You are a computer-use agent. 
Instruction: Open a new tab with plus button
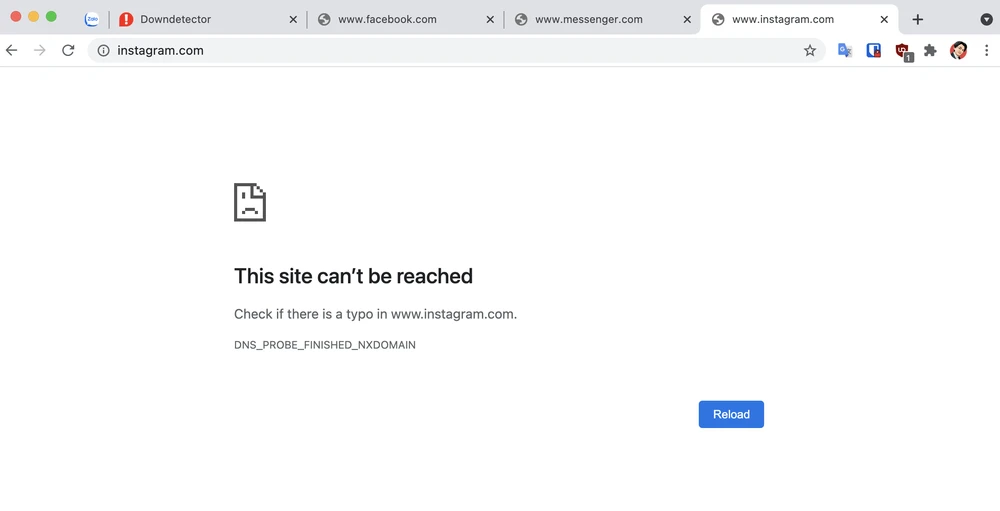(x=918, y=19)
